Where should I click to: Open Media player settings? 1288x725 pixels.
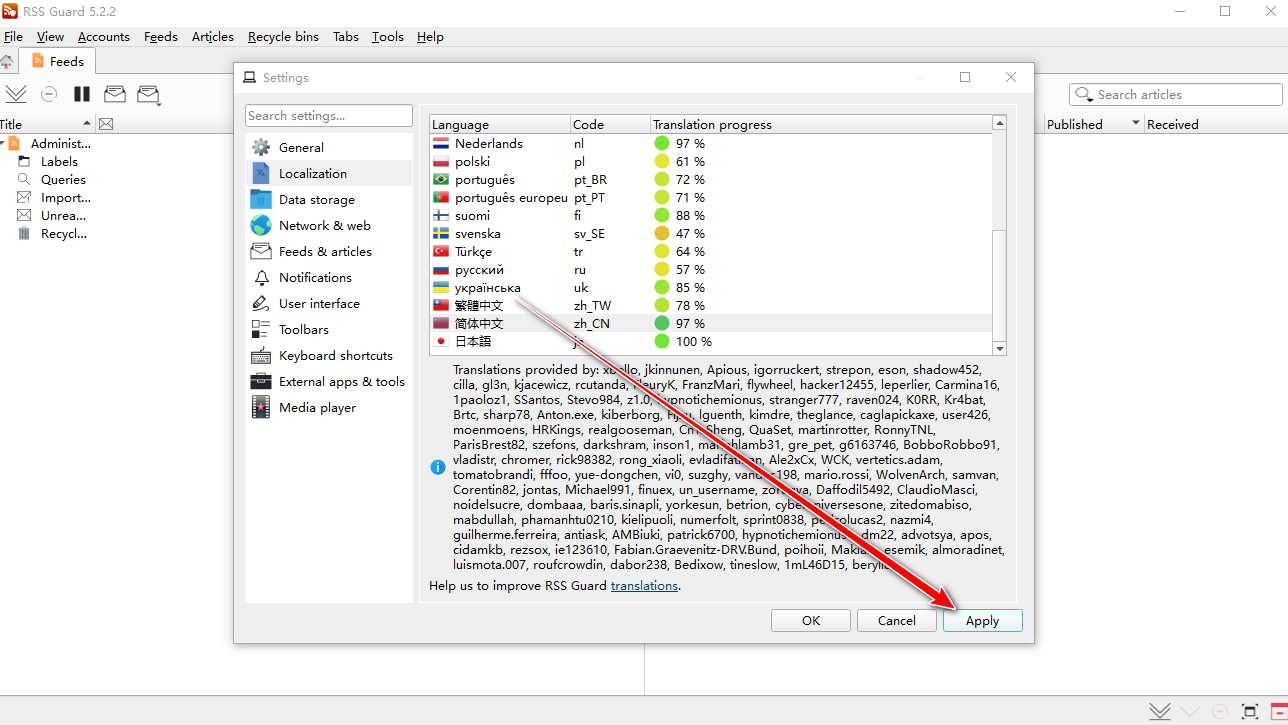[x=329, y=407]
